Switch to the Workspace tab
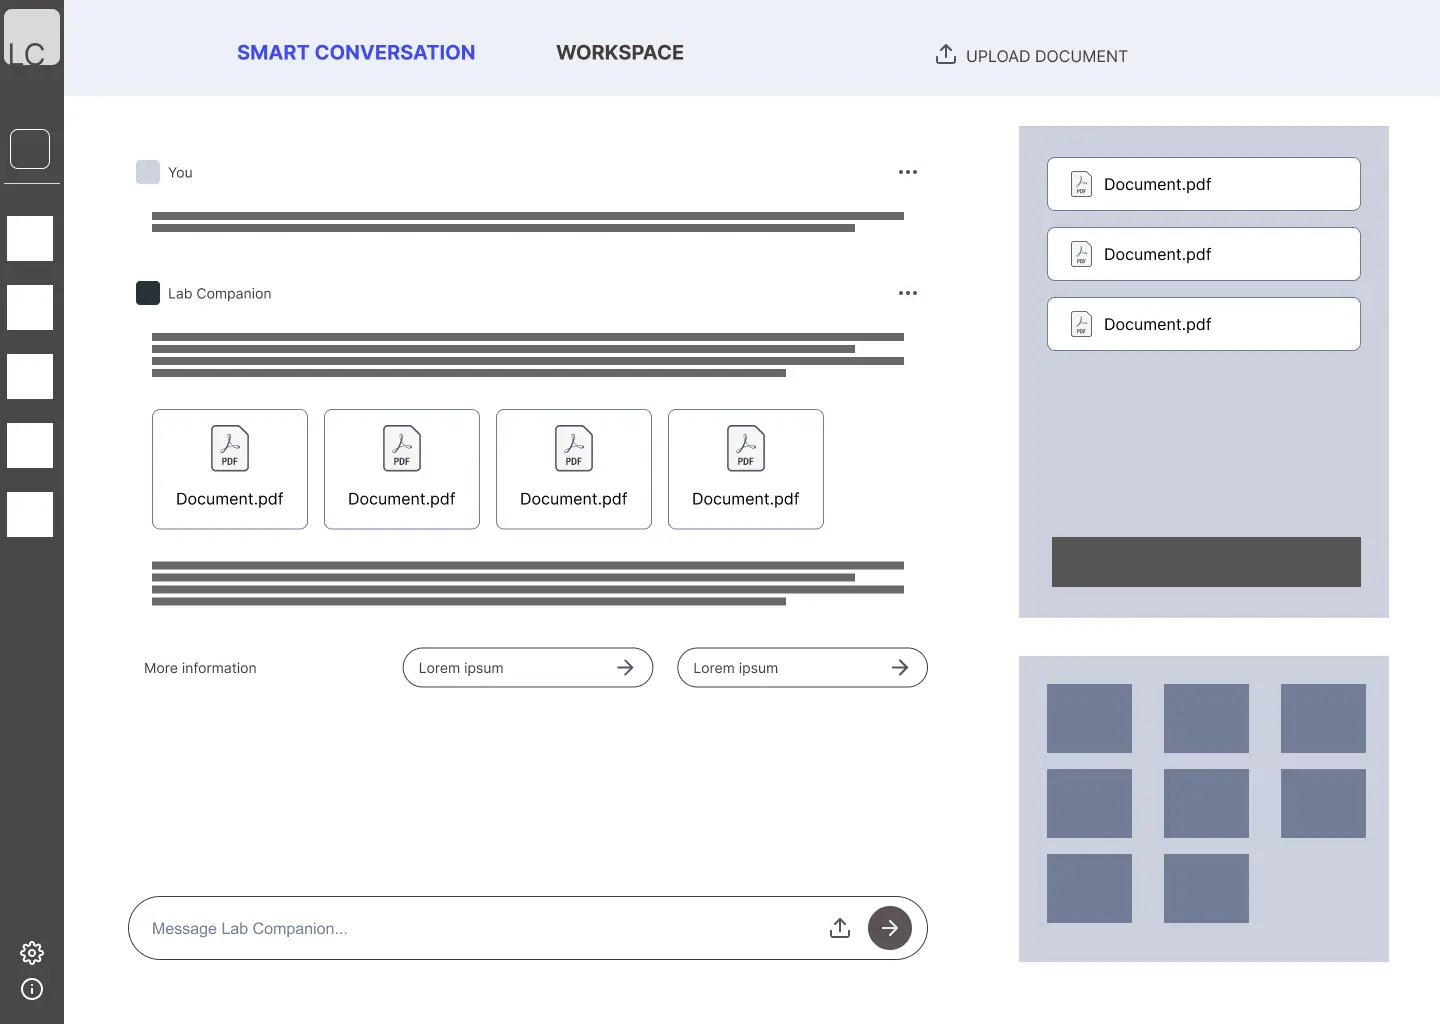The width and height of the screenshot is (1440, 1024). coord(620,53)
